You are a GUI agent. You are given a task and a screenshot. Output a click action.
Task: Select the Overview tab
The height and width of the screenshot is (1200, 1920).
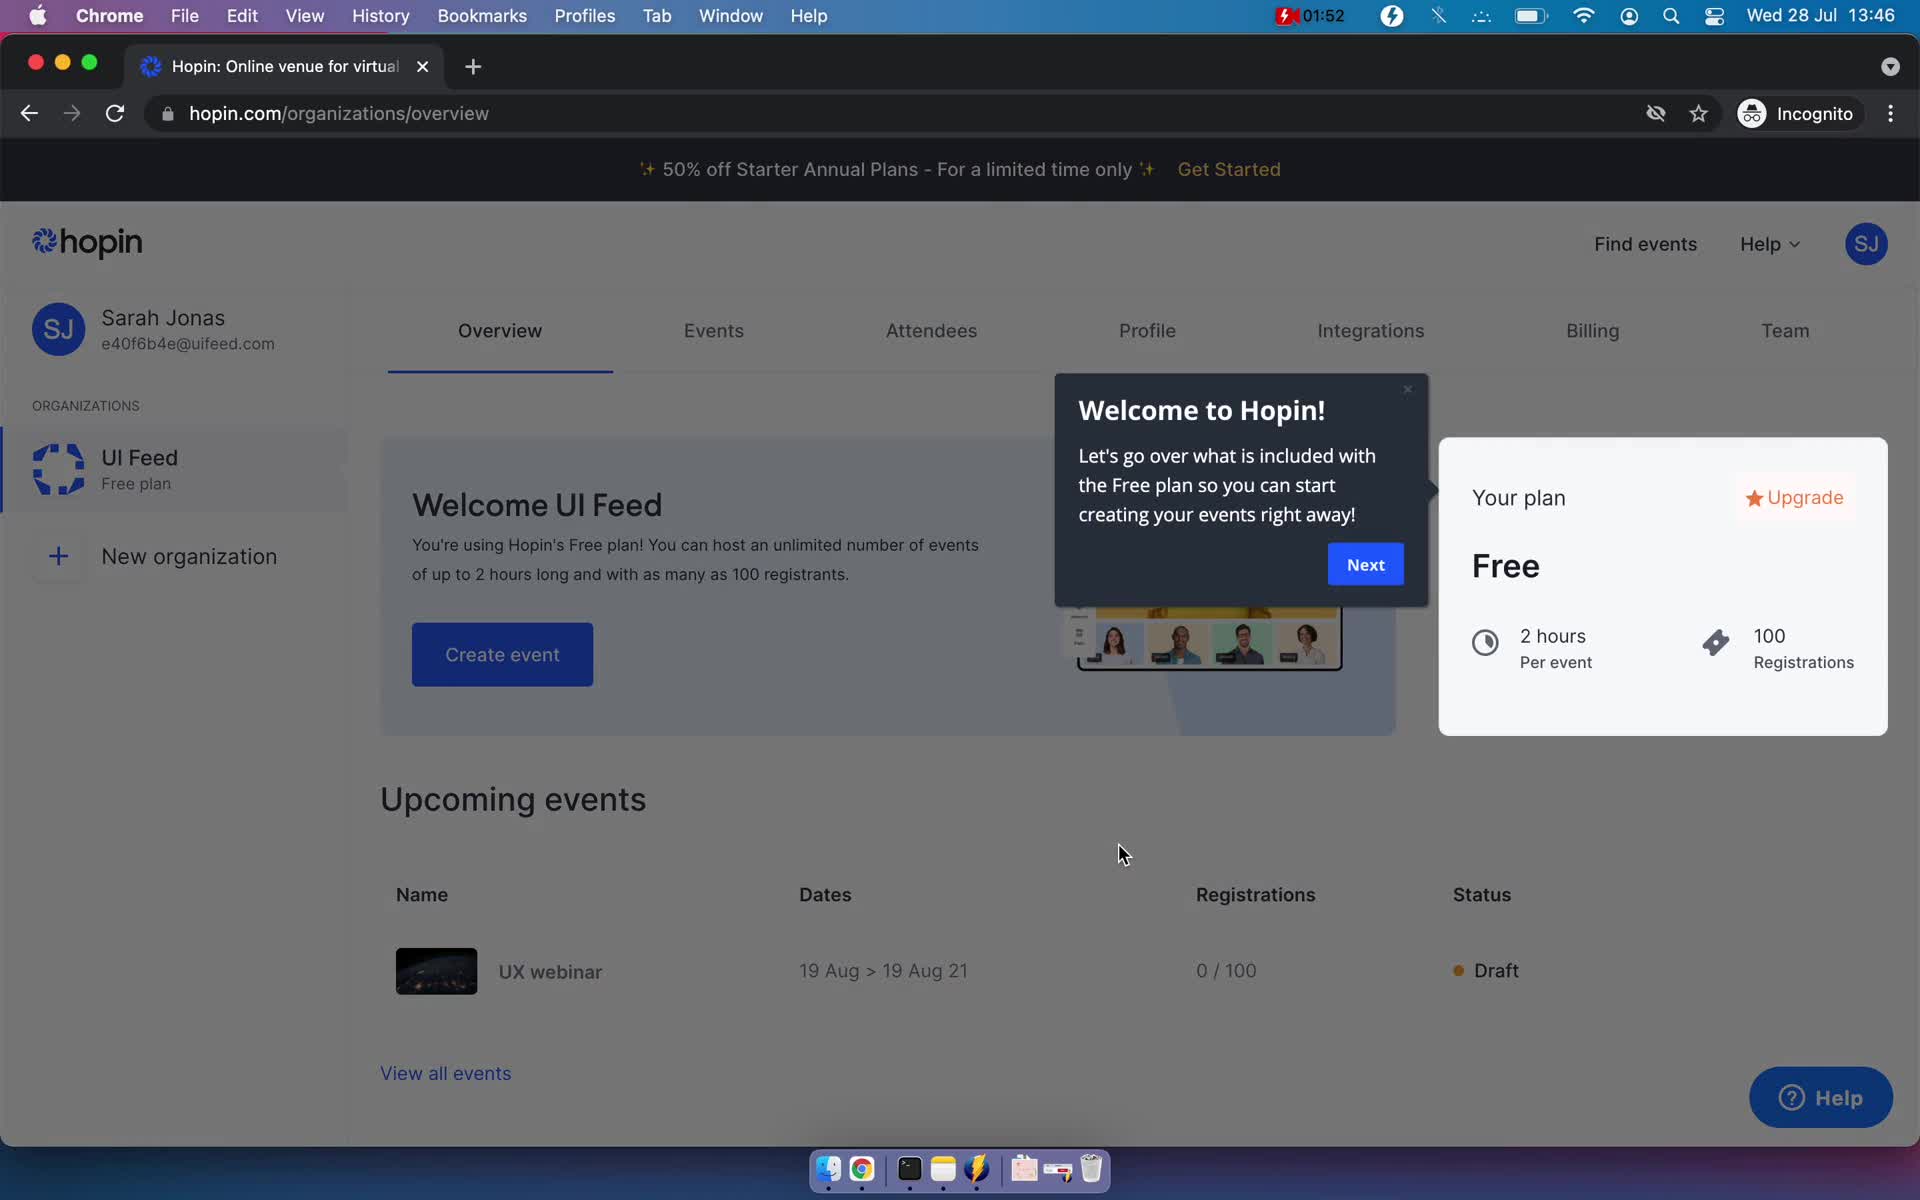click(500, 331)
